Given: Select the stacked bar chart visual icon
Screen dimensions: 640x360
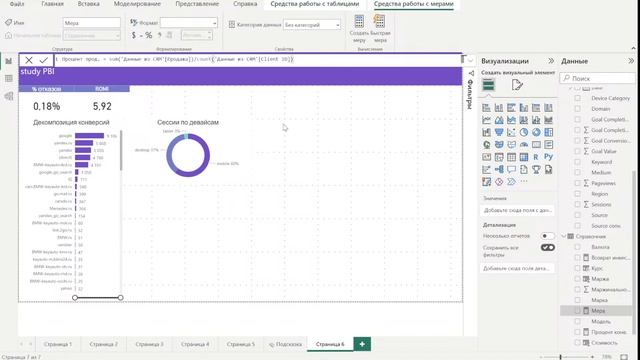Looking at the screenshot, I should tap(487, 108).
